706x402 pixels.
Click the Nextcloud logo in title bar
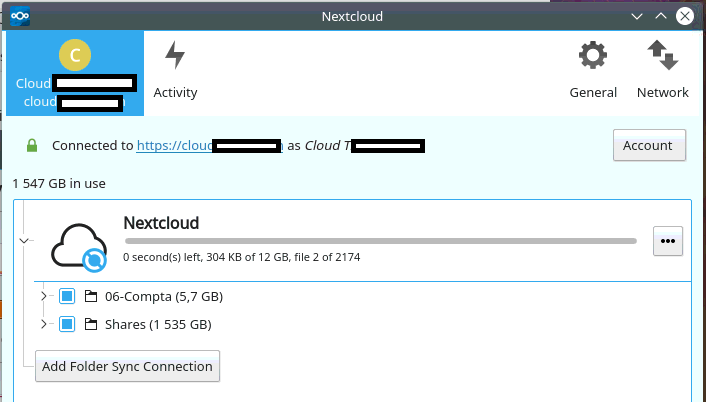click(x=20, y=16)
